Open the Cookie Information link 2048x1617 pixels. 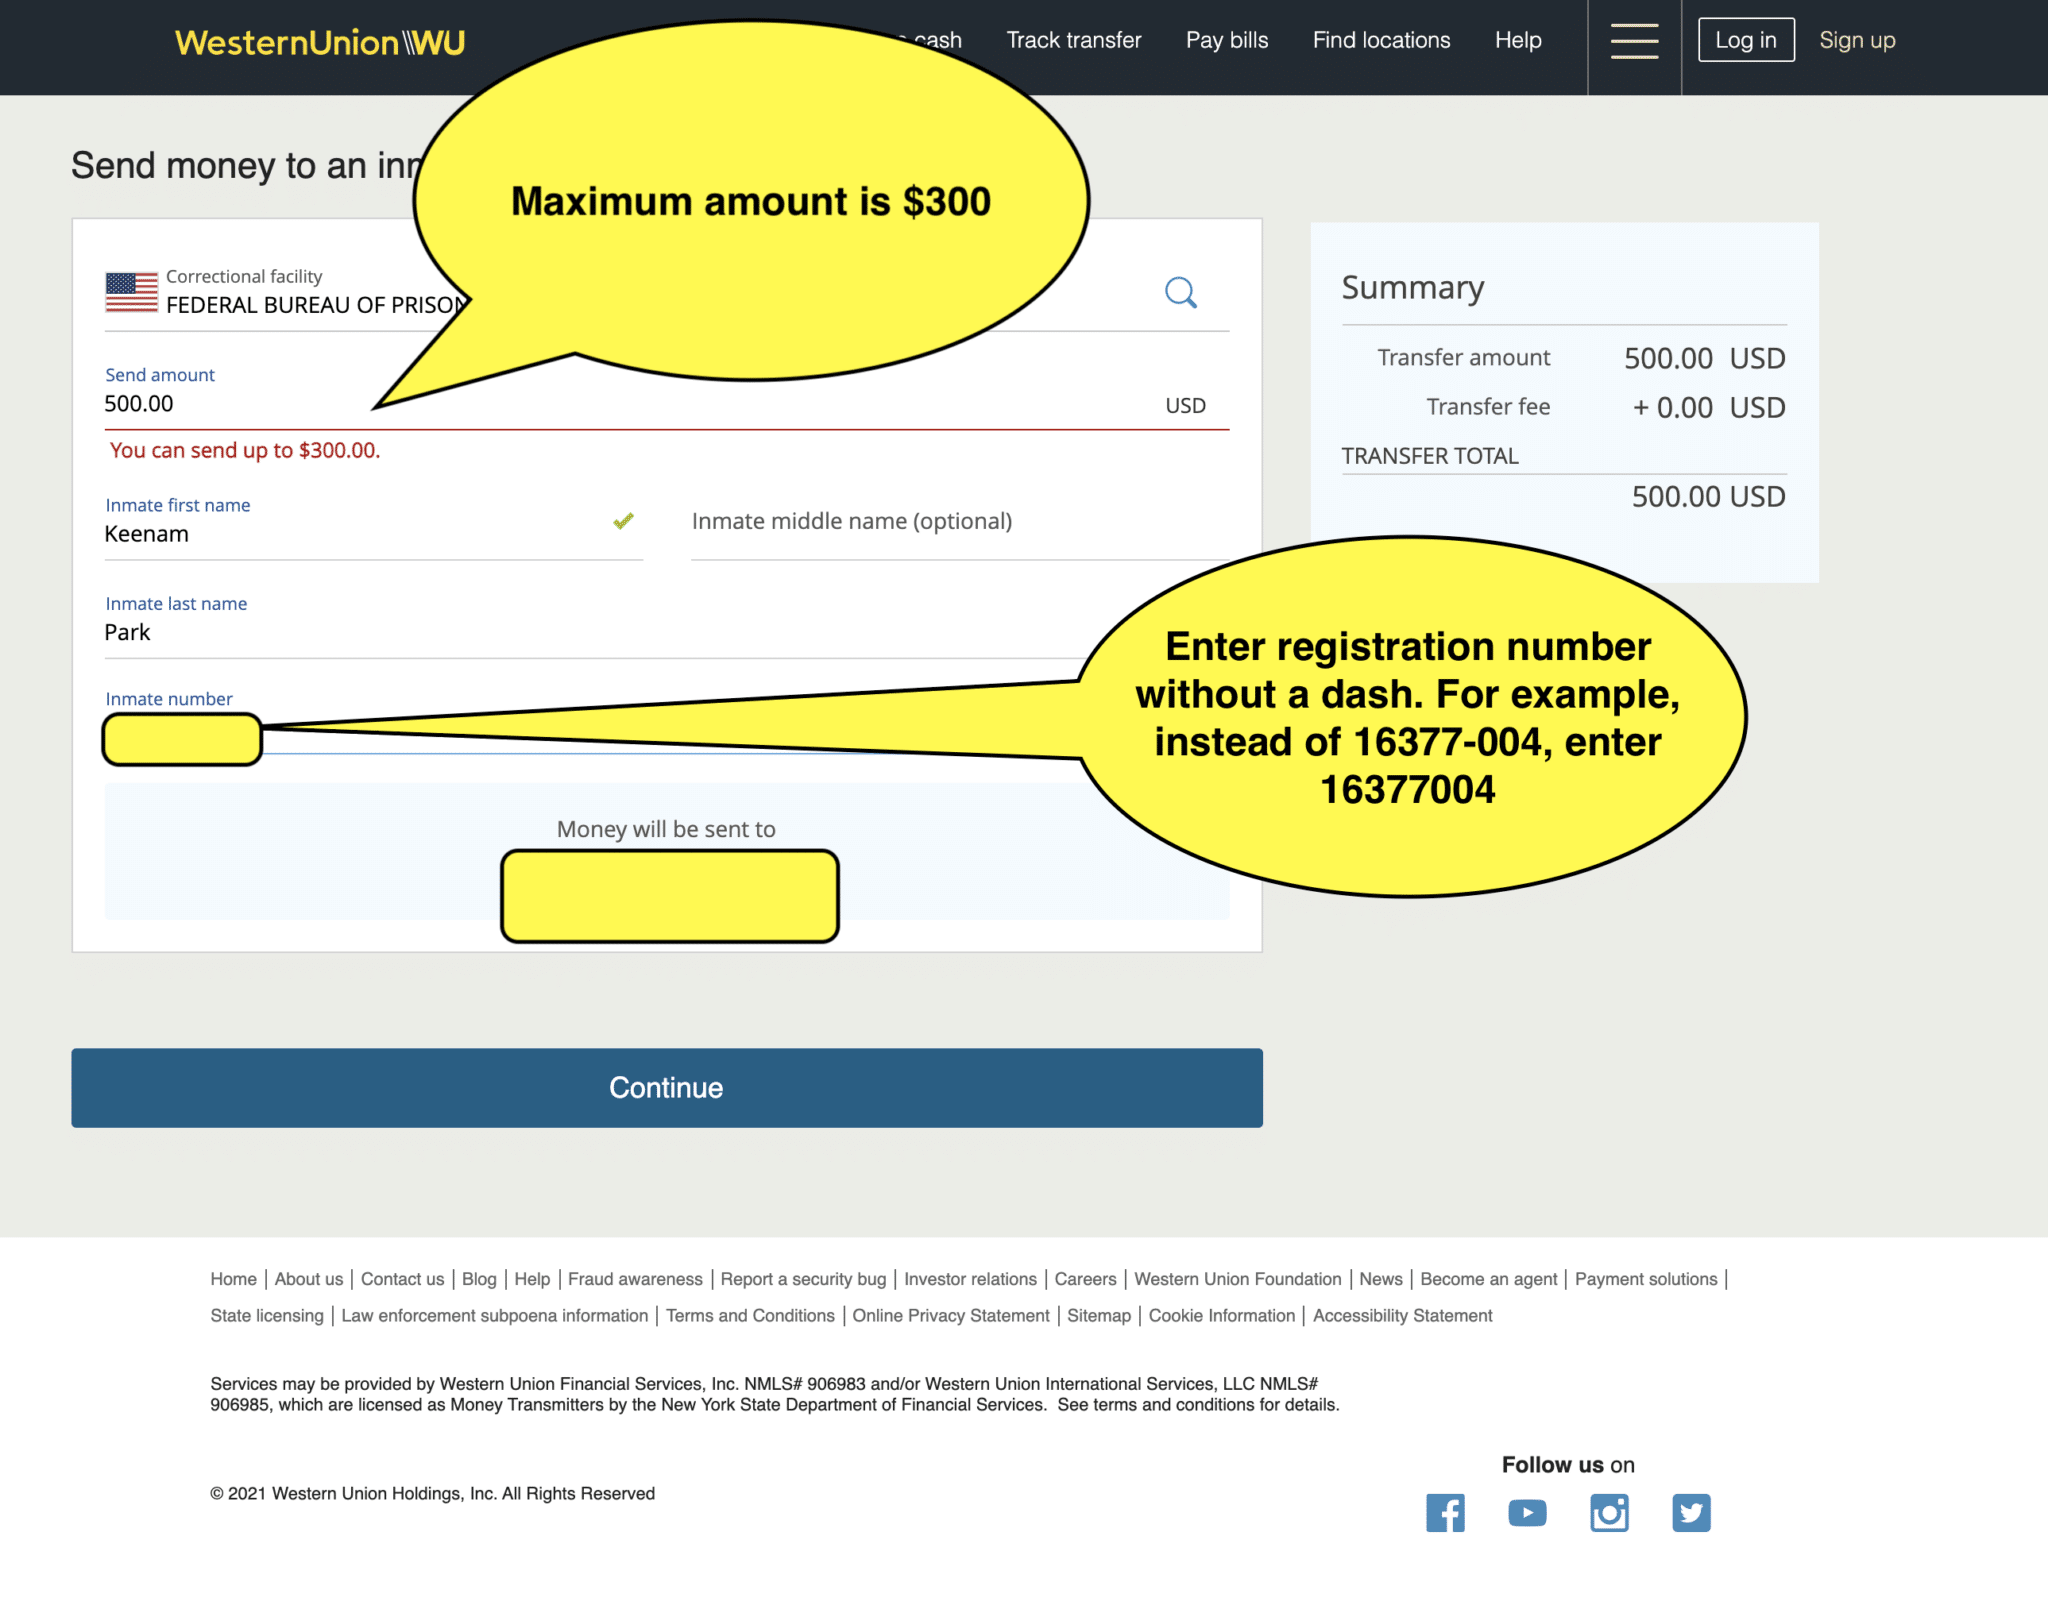[x=1222, y=1316]
